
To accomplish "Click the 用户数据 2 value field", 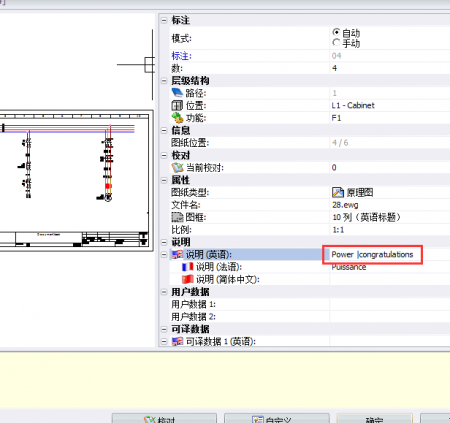I will [390, 317].
